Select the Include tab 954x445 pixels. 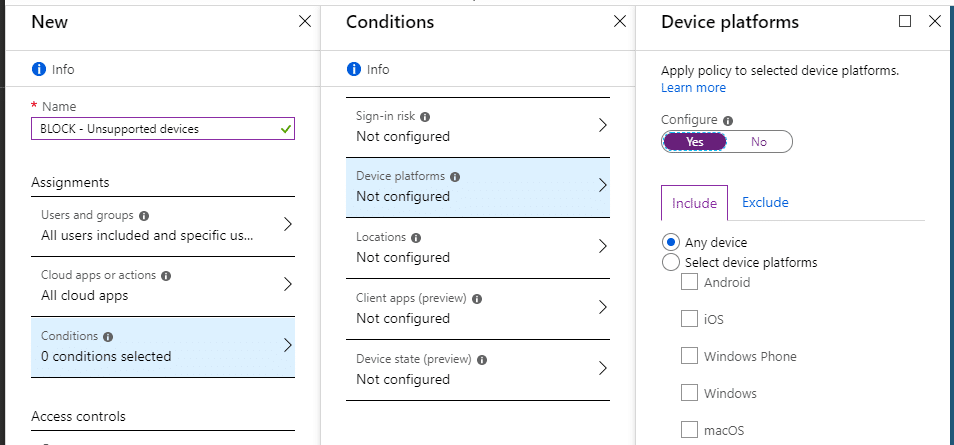[694, 203]
